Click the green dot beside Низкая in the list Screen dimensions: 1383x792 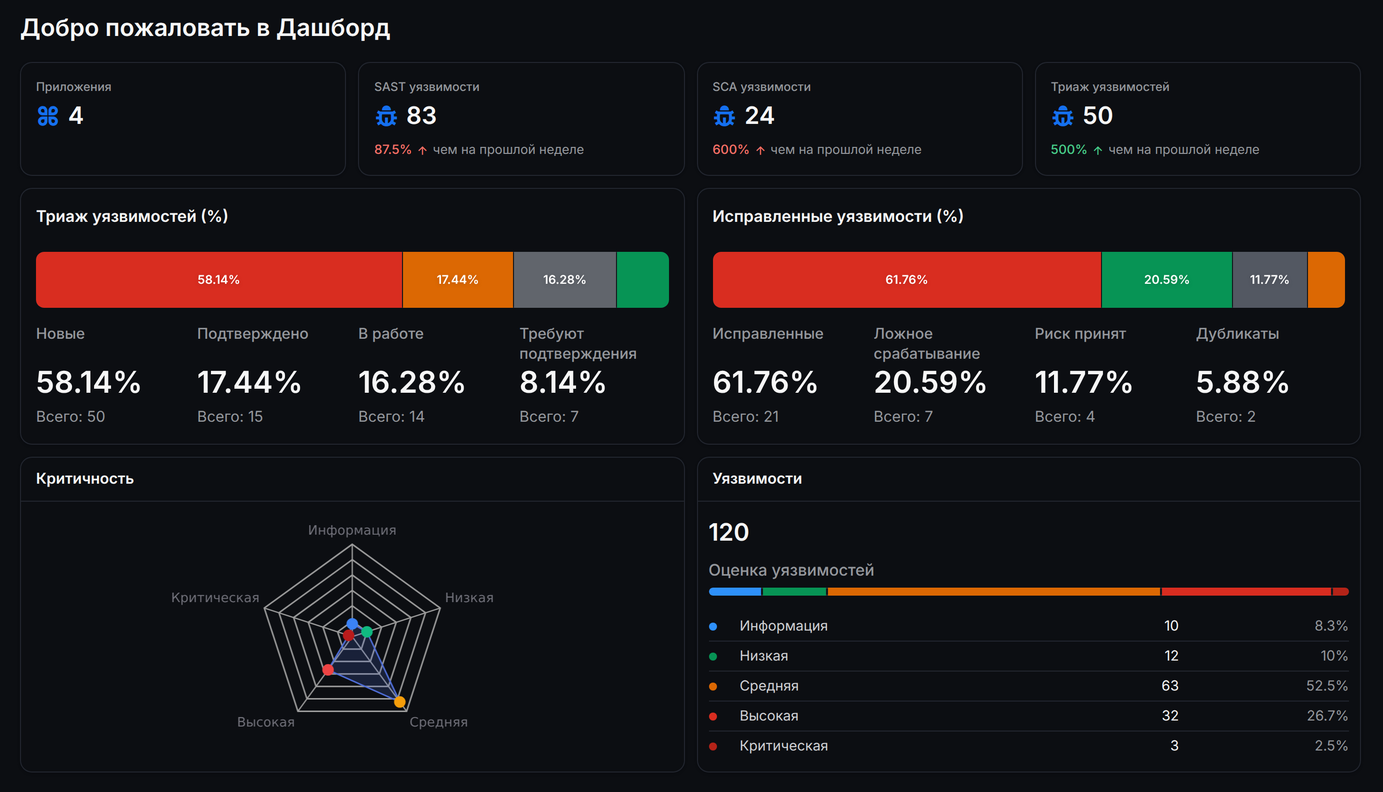(x=713, y=657)
